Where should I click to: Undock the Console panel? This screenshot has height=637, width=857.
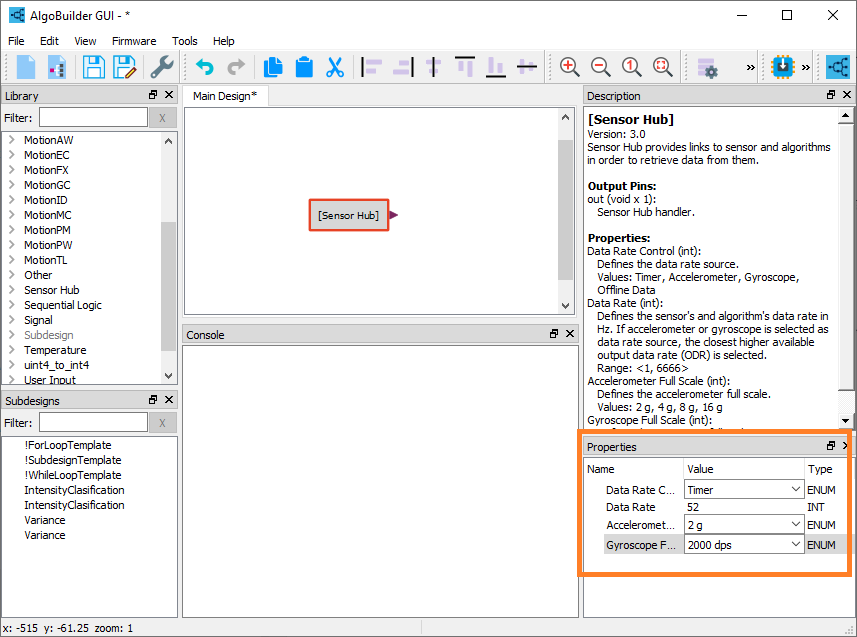[554, 334]
